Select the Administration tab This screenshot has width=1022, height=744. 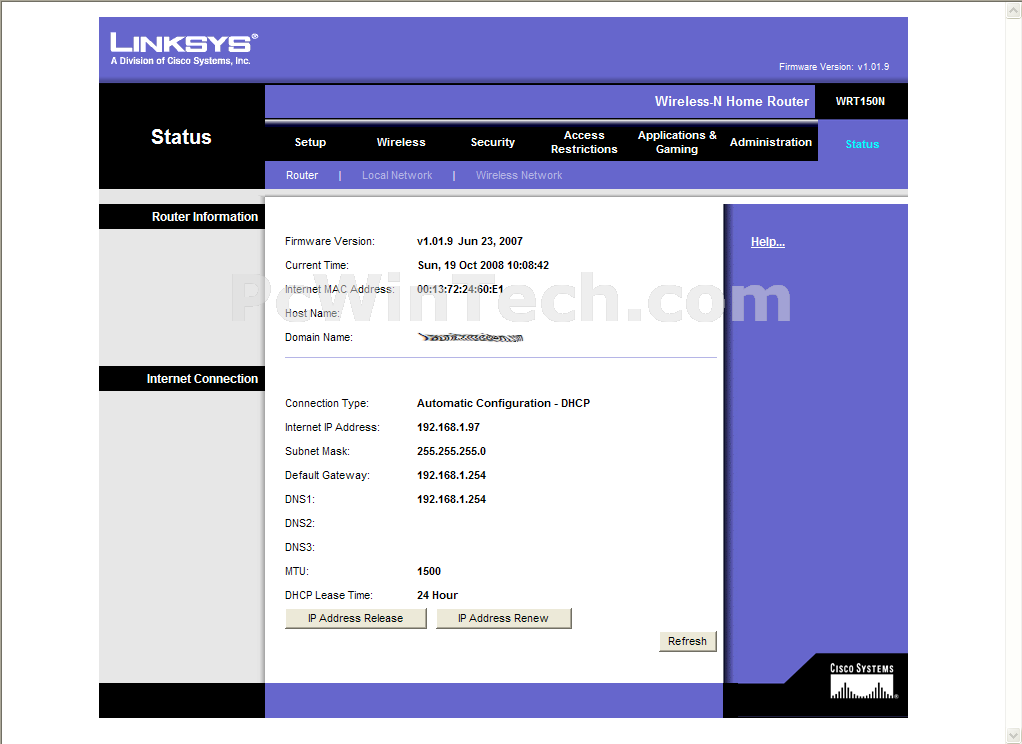770,142
